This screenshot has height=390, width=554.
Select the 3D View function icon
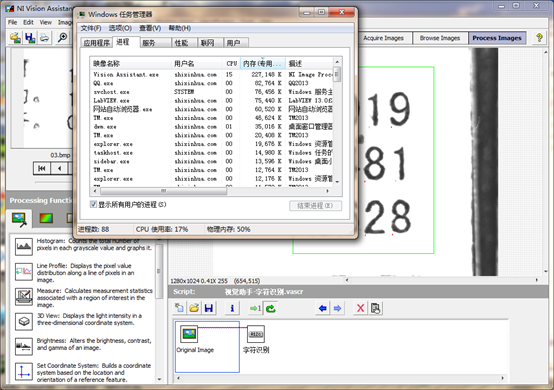click(24, 321)
